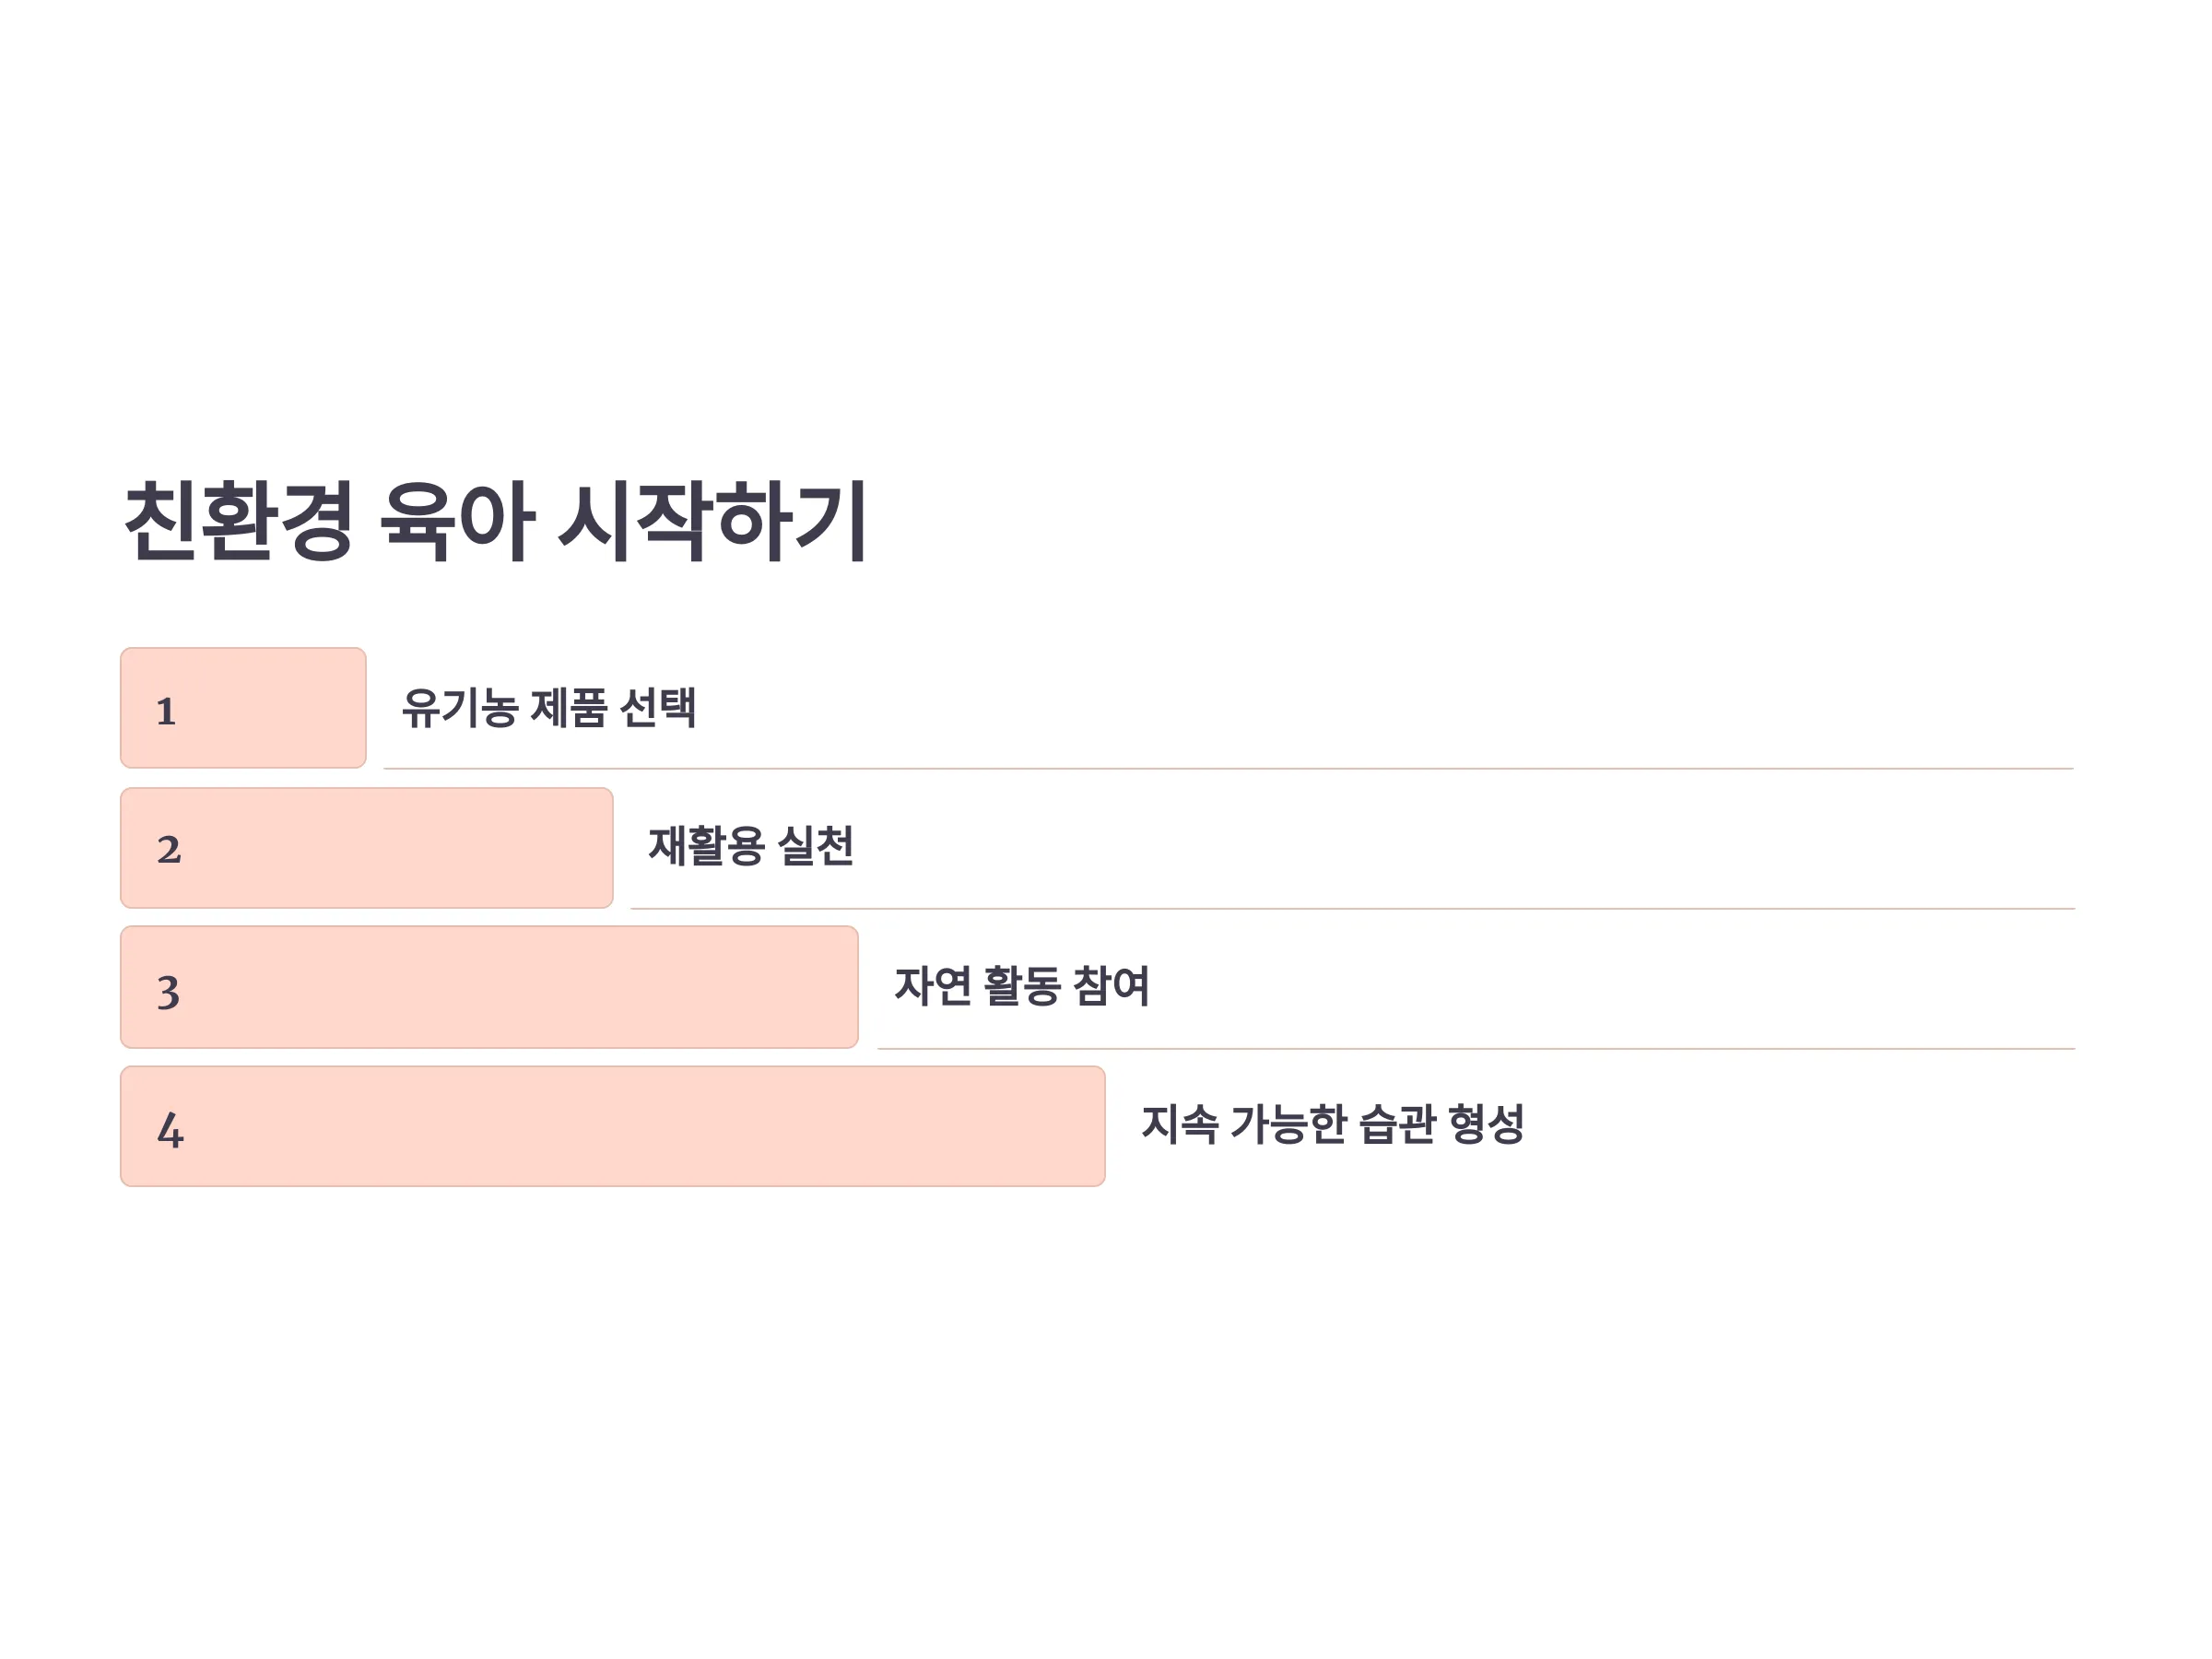Click the label 지속 가능한 습관 형성

click(x=1332, y=1124)
